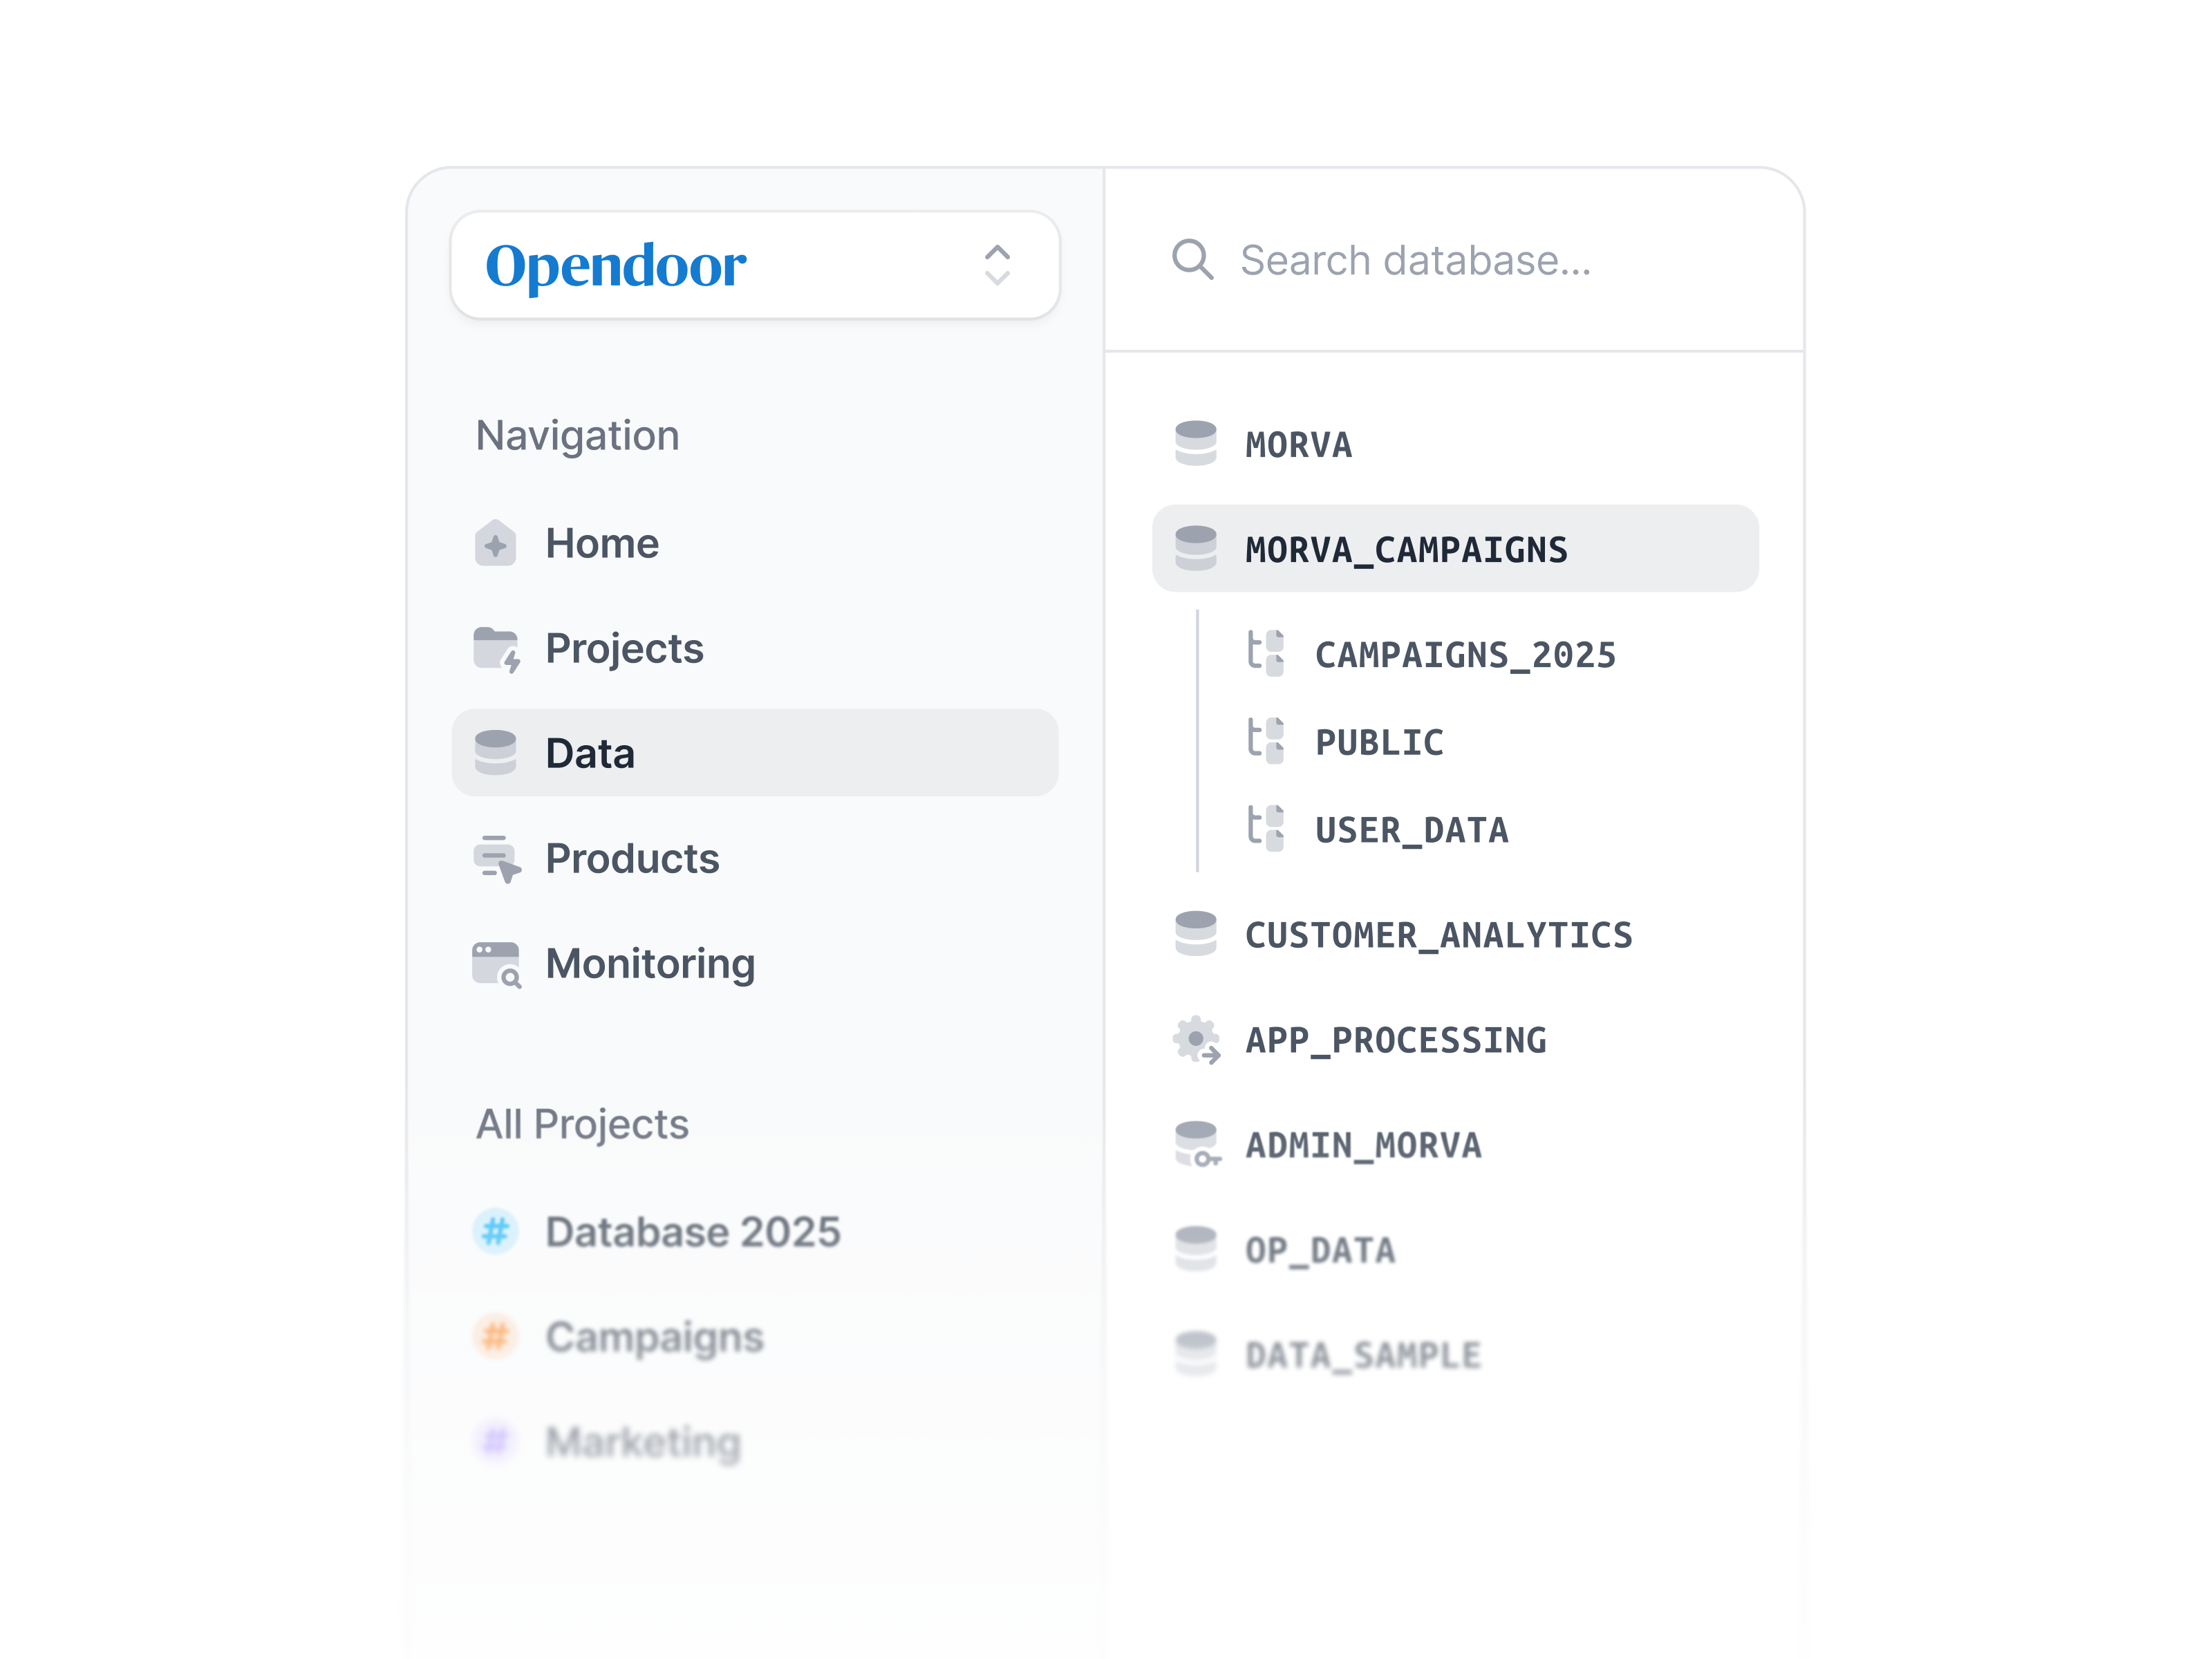Expand the OP_DATA database

click(x=1455, y=1250)
